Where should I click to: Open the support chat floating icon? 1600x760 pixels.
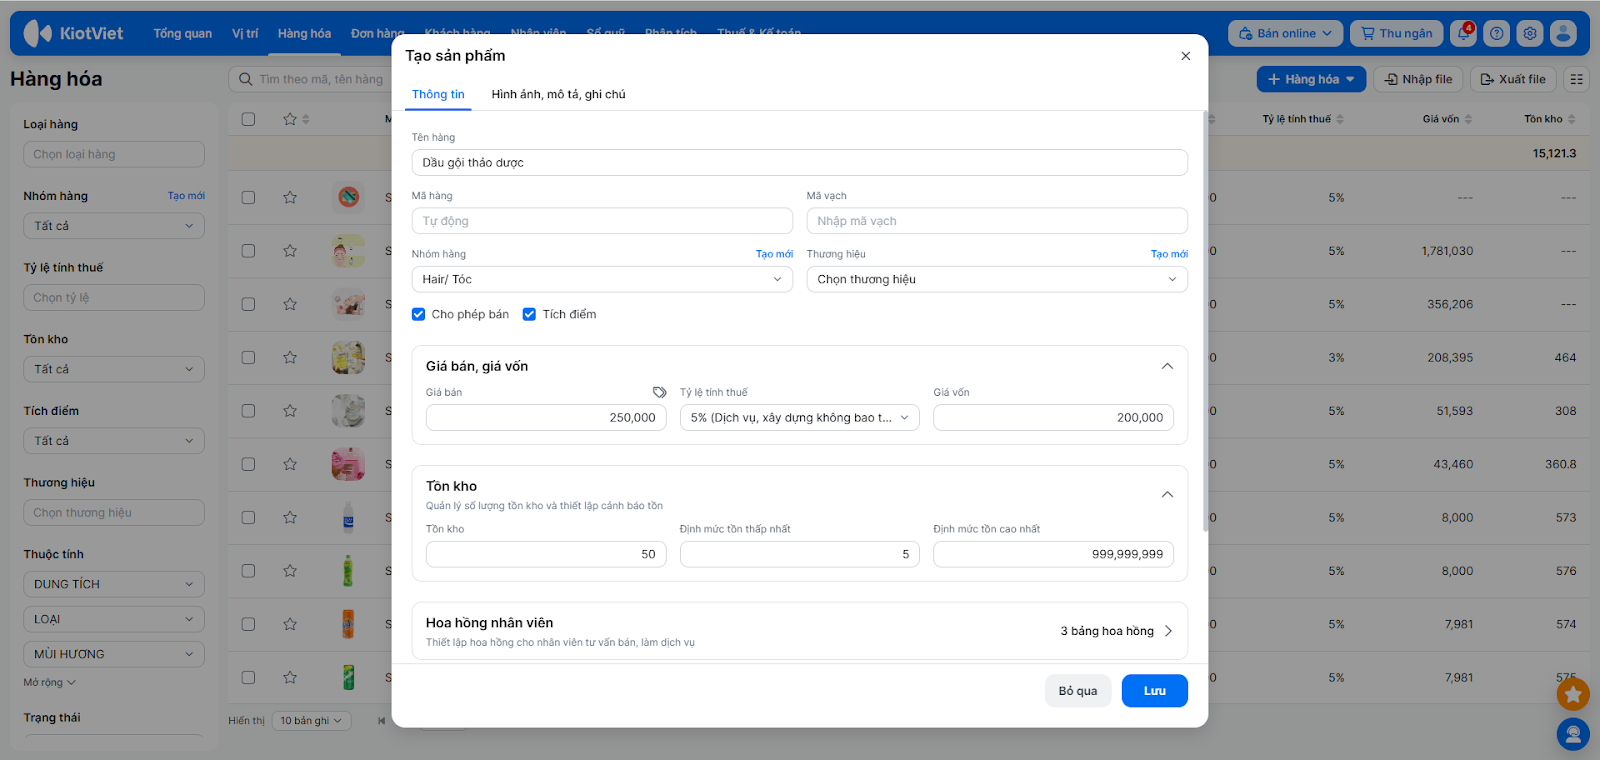click(1573, 735)
